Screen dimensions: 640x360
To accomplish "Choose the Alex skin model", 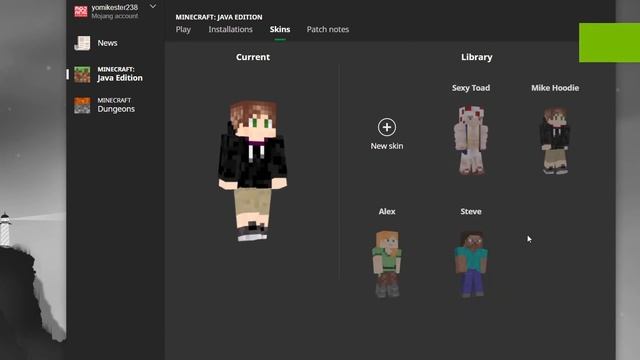I will 387,264.
